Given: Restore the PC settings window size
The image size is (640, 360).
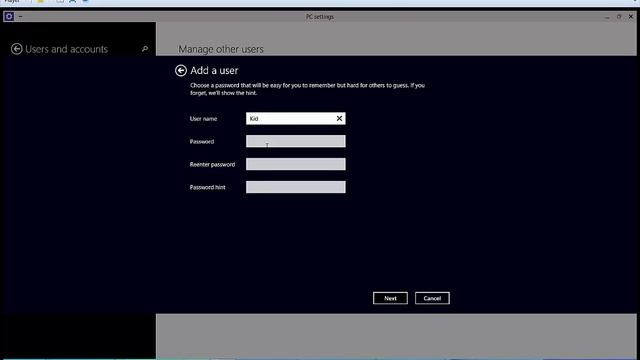Looking at the screenshot, I should (619, 17).
